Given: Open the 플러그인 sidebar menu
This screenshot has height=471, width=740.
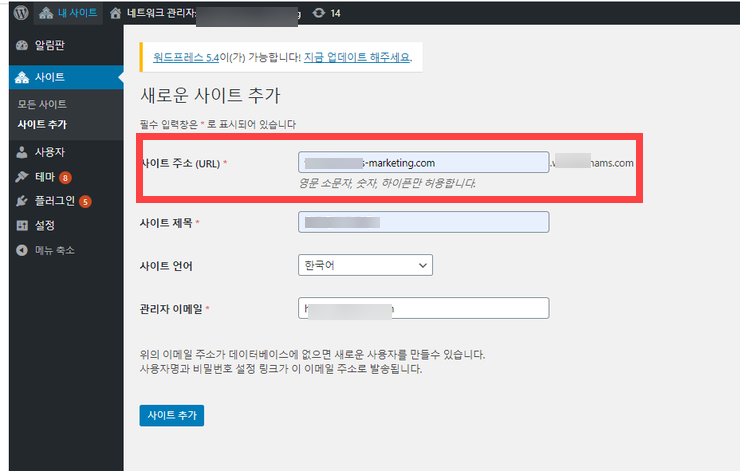Looking at the screenshot, I should pyautogui.click(x=66, y=201).
